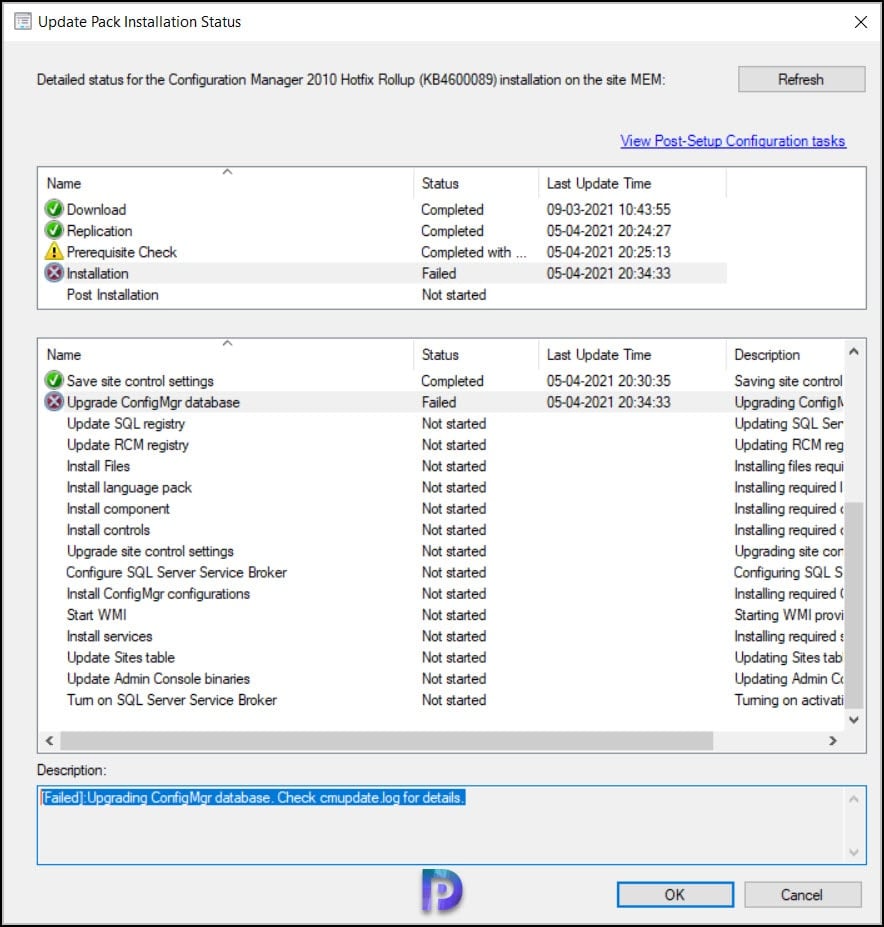The image size is (884, 927).
Task: Select the Turn on SQL Server Service Broker row
Action: [442, 700]
